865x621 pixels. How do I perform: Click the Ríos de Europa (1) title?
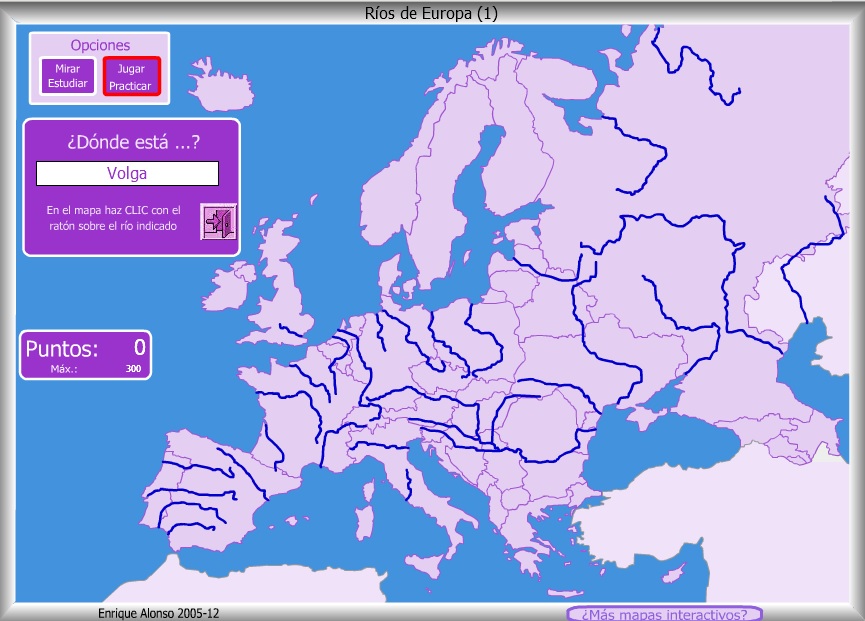(431, 13)
